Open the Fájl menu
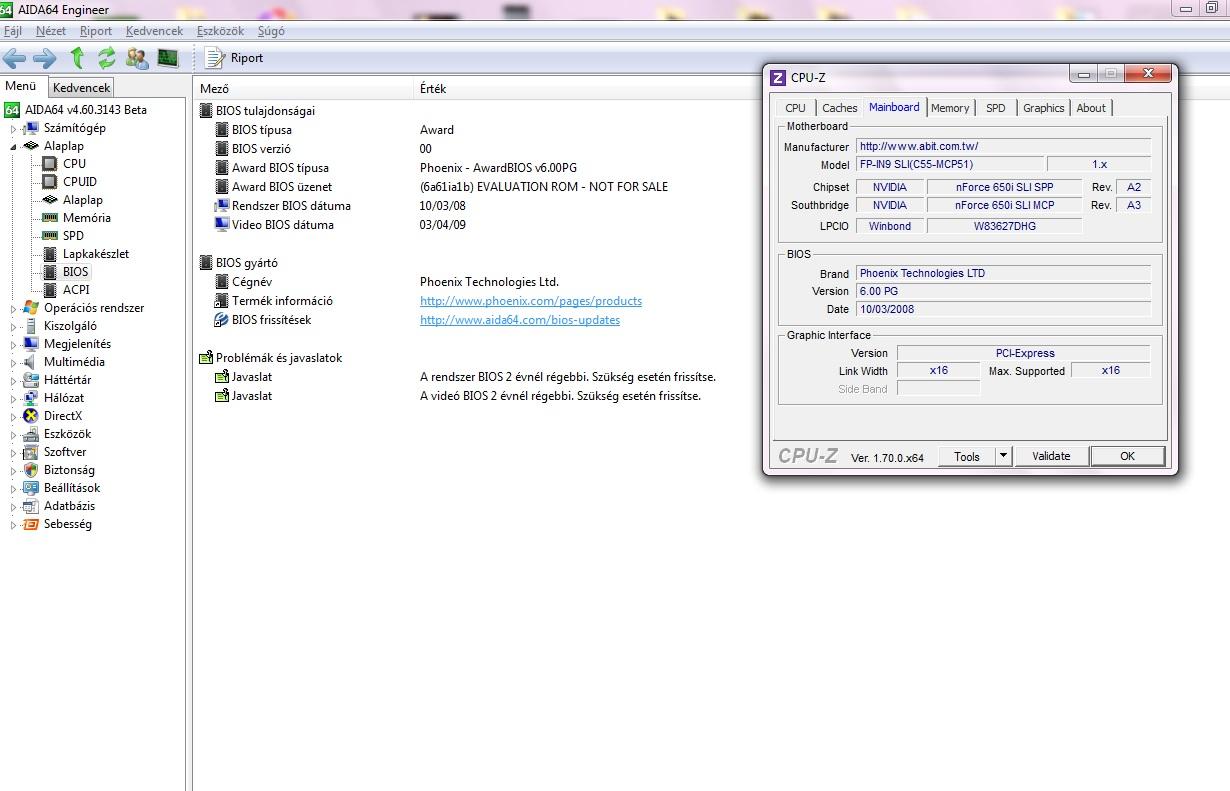This screenshot has width=1230, height=791. pos(13,31)
